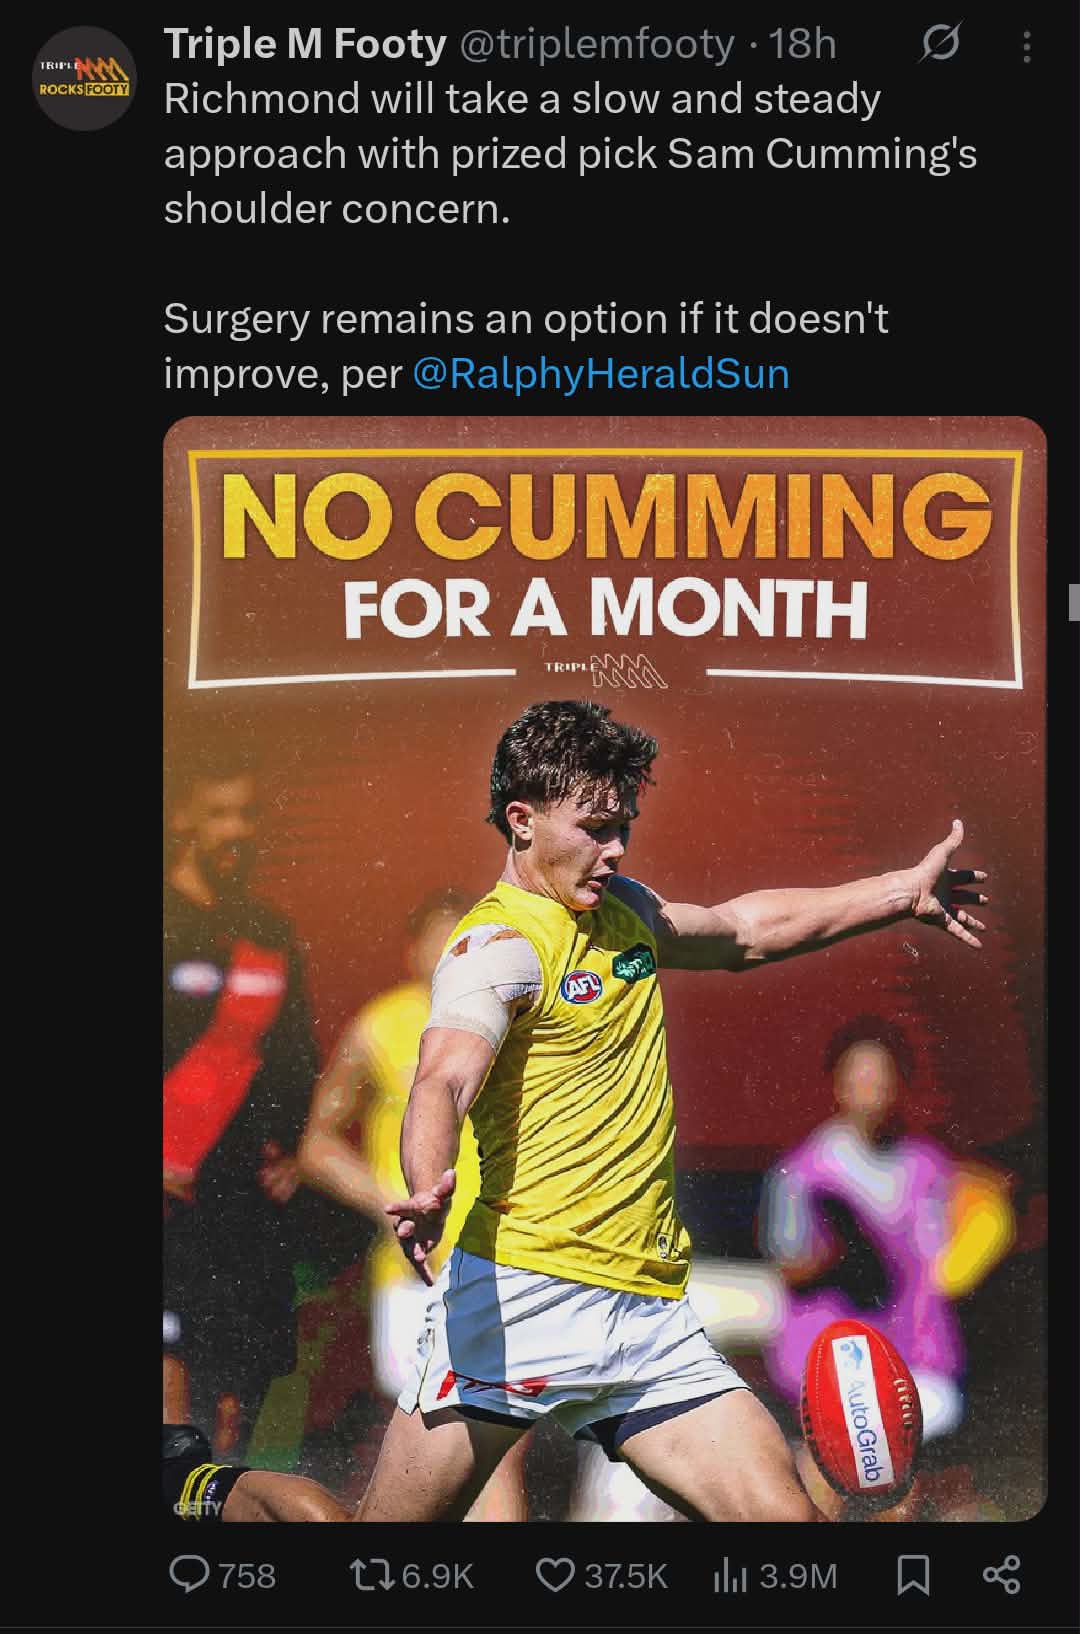Screen dimensions: 1080x1634
Task: View post analytics bar chart icon
Action: 730,1577
